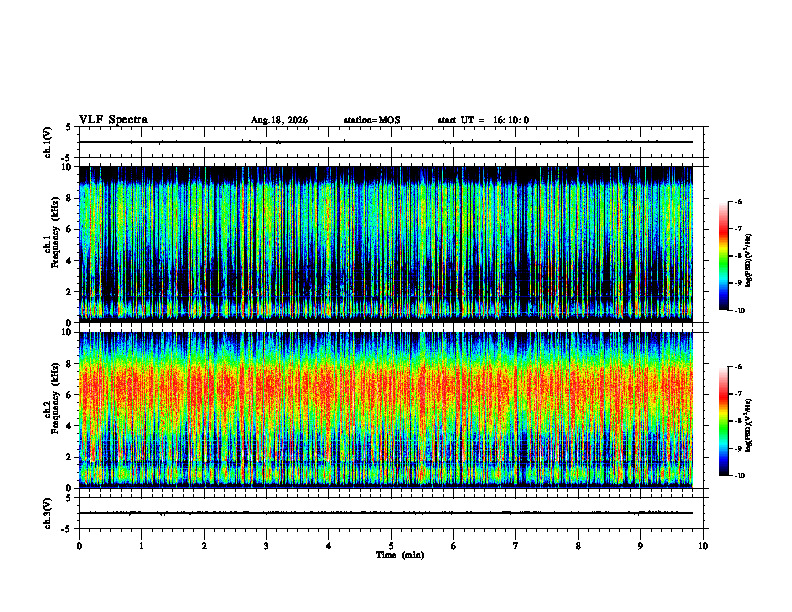Click the ch.2 spectrogram color scale bar
Screen dimensions: 792x612
[723, 421]
